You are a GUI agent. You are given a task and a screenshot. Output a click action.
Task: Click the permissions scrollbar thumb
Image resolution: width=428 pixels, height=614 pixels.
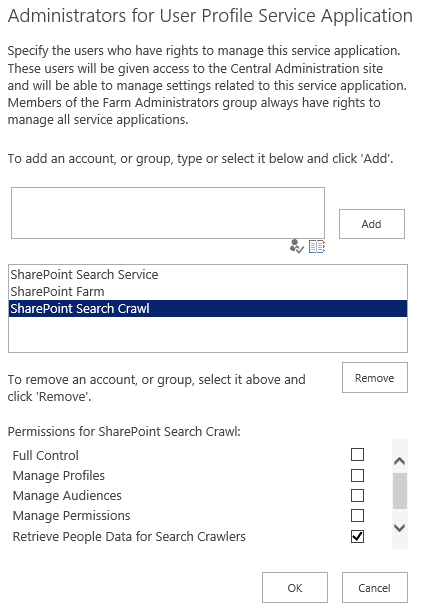tap(400, 491)
